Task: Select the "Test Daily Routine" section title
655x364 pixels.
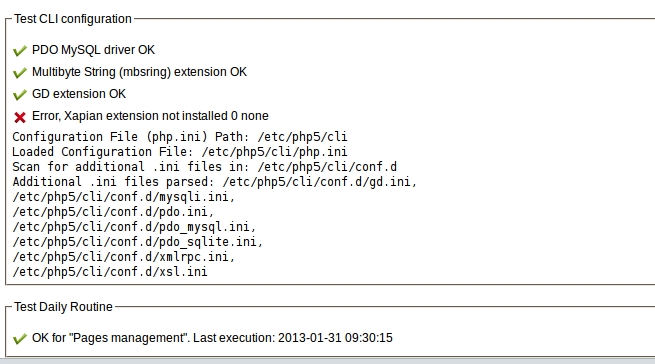Action: (63, 307)
